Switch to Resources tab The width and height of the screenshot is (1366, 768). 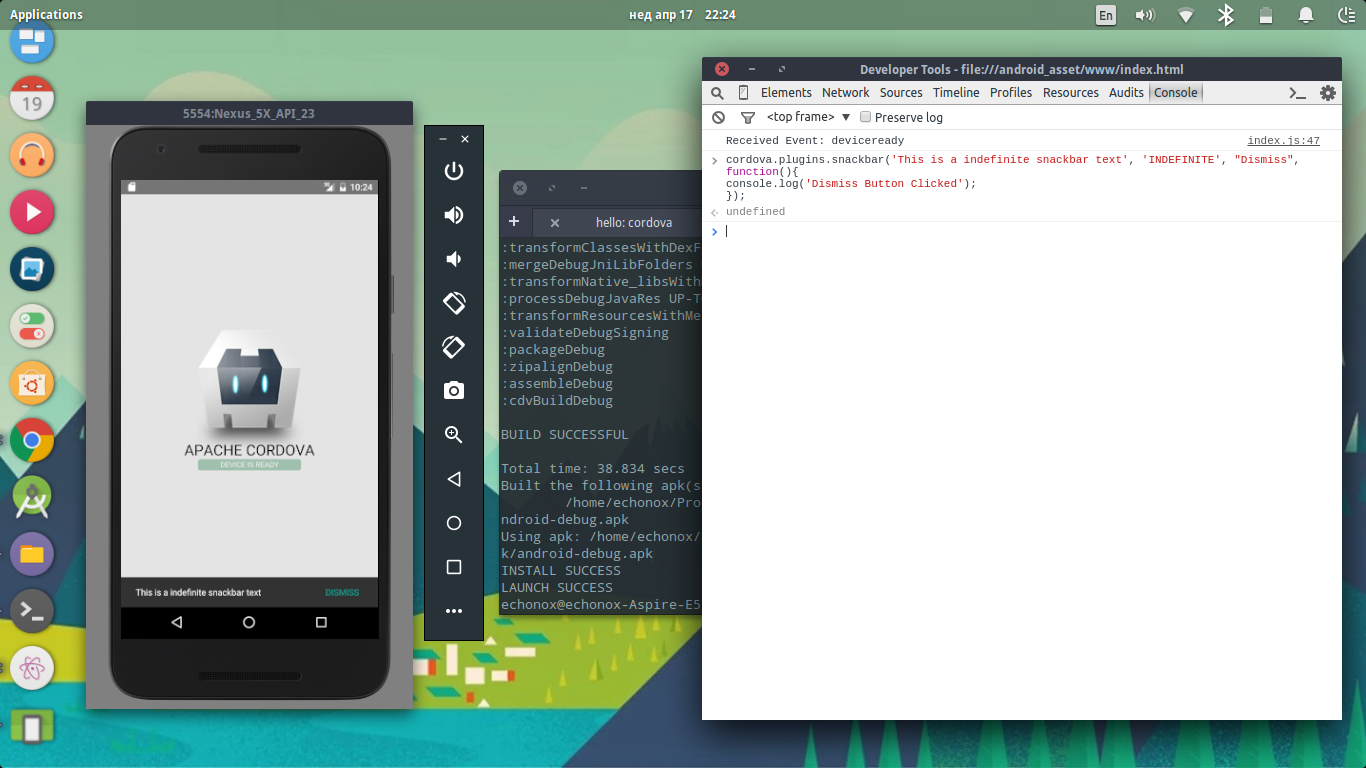1071,93
